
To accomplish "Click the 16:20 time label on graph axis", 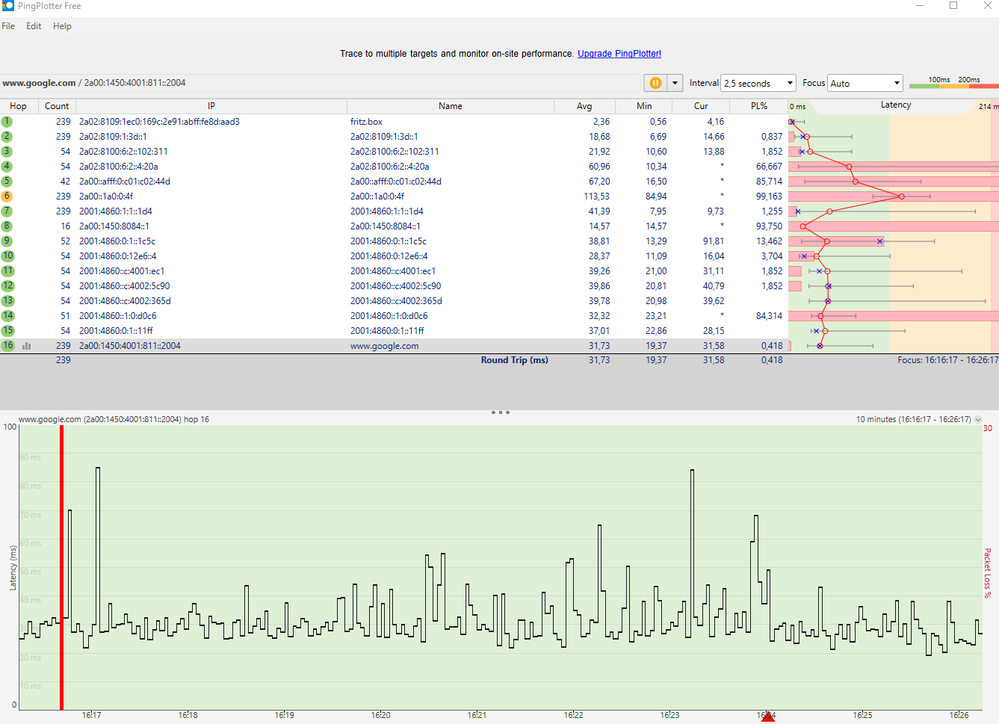I will (380, 716).
